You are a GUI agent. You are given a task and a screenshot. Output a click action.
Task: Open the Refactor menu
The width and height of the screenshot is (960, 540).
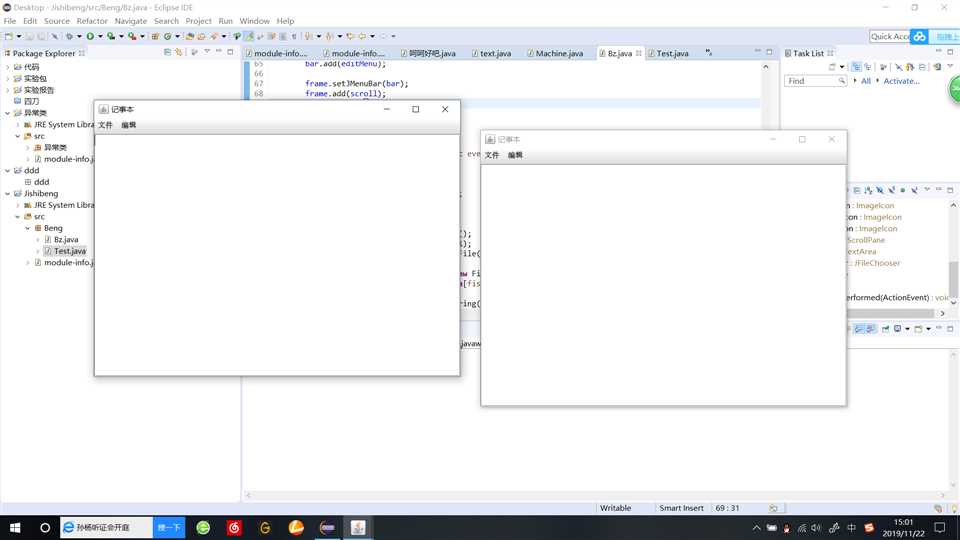point(92,21)
